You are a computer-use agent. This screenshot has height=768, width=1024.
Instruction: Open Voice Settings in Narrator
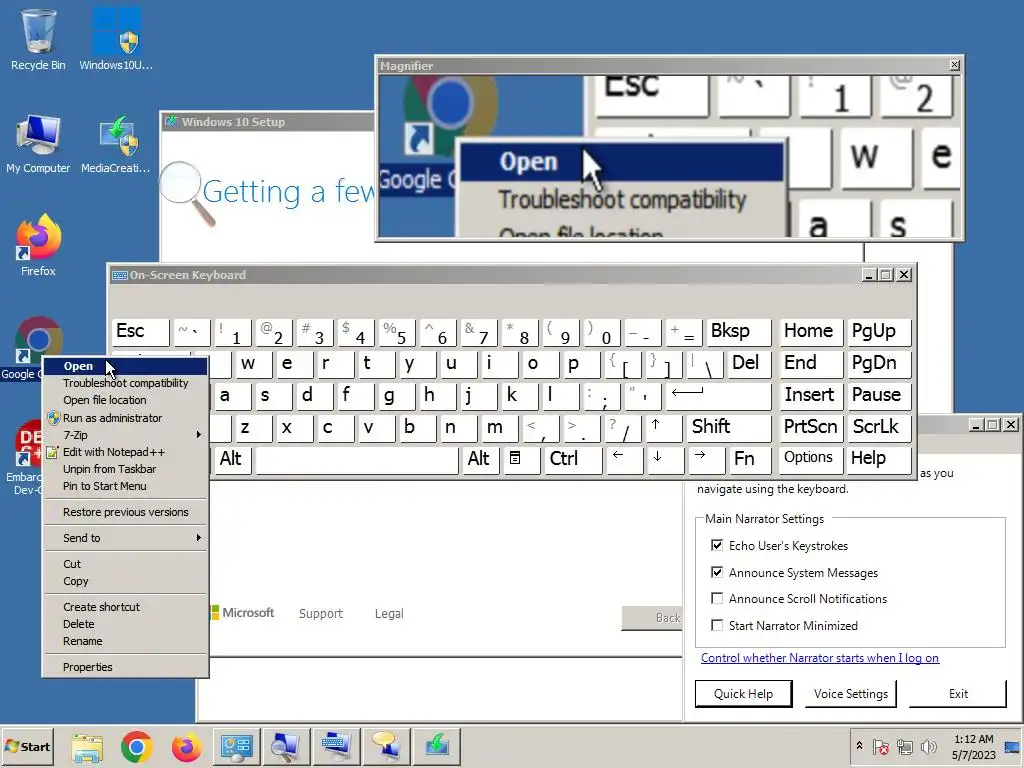pyautogui.click(x=850, y=694)
